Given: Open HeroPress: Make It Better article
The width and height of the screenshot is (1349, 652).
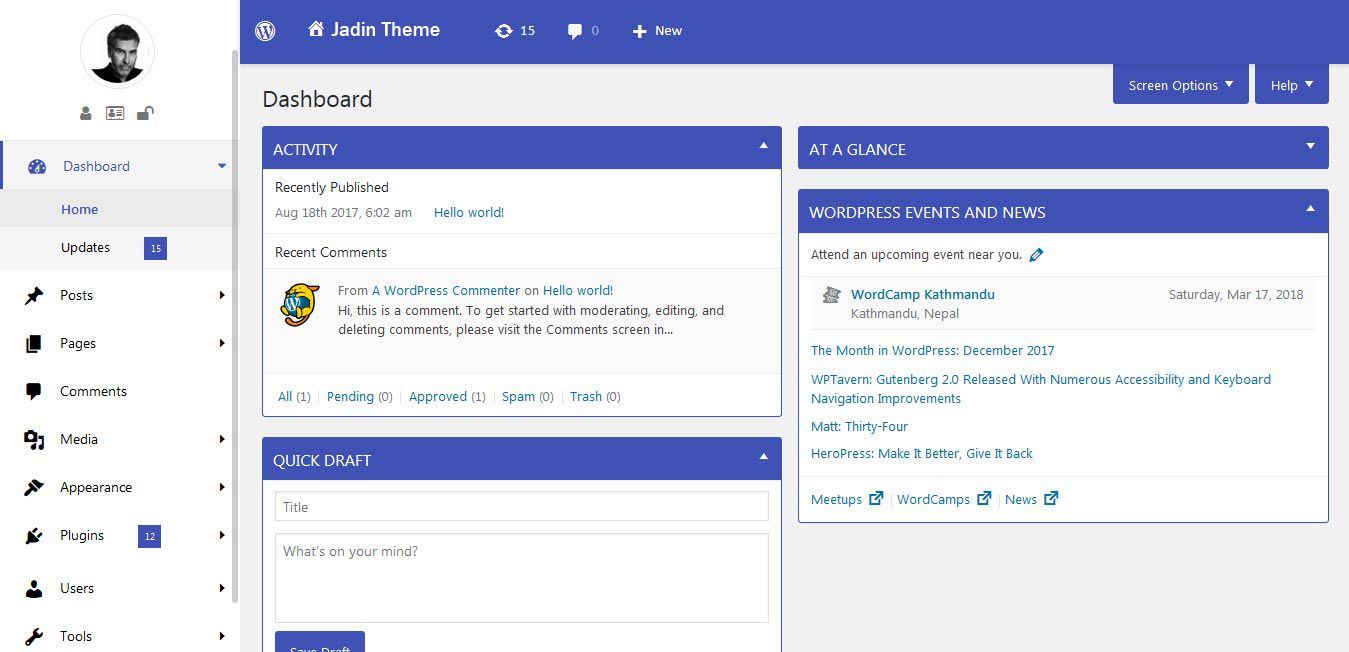Looking at the screenshot, I should [x=921, y=453].
